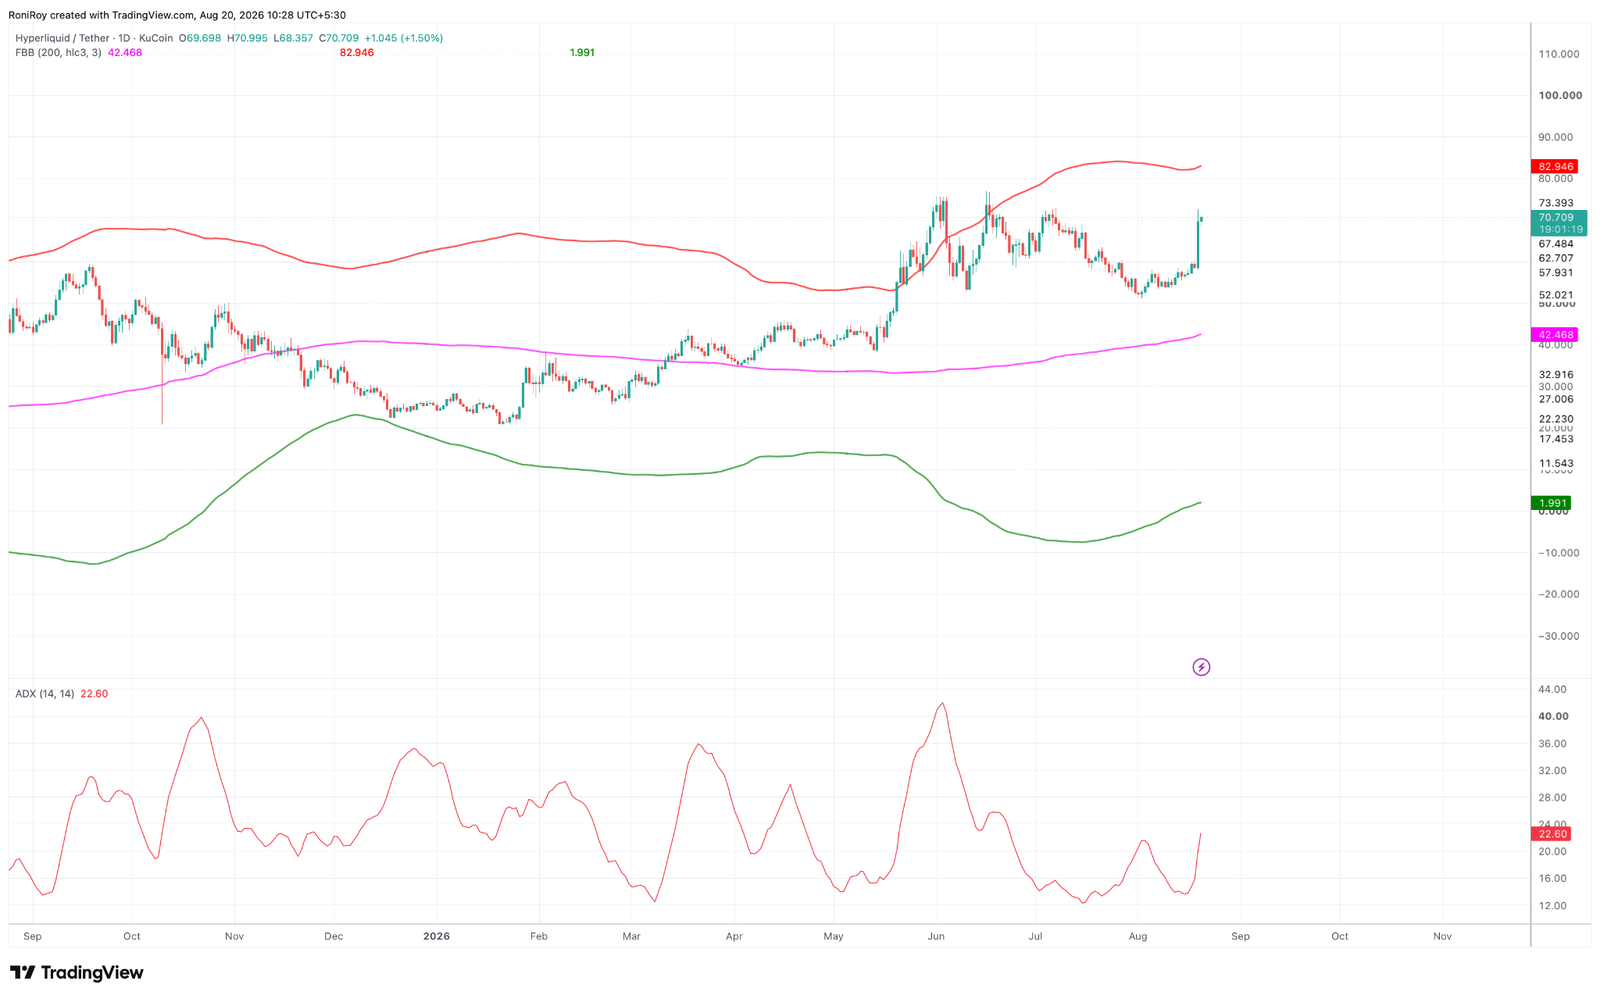Click the green 1.991 price axis tag
The height and width of the screenshot is (998, 1600).
tap(1552, 503)
